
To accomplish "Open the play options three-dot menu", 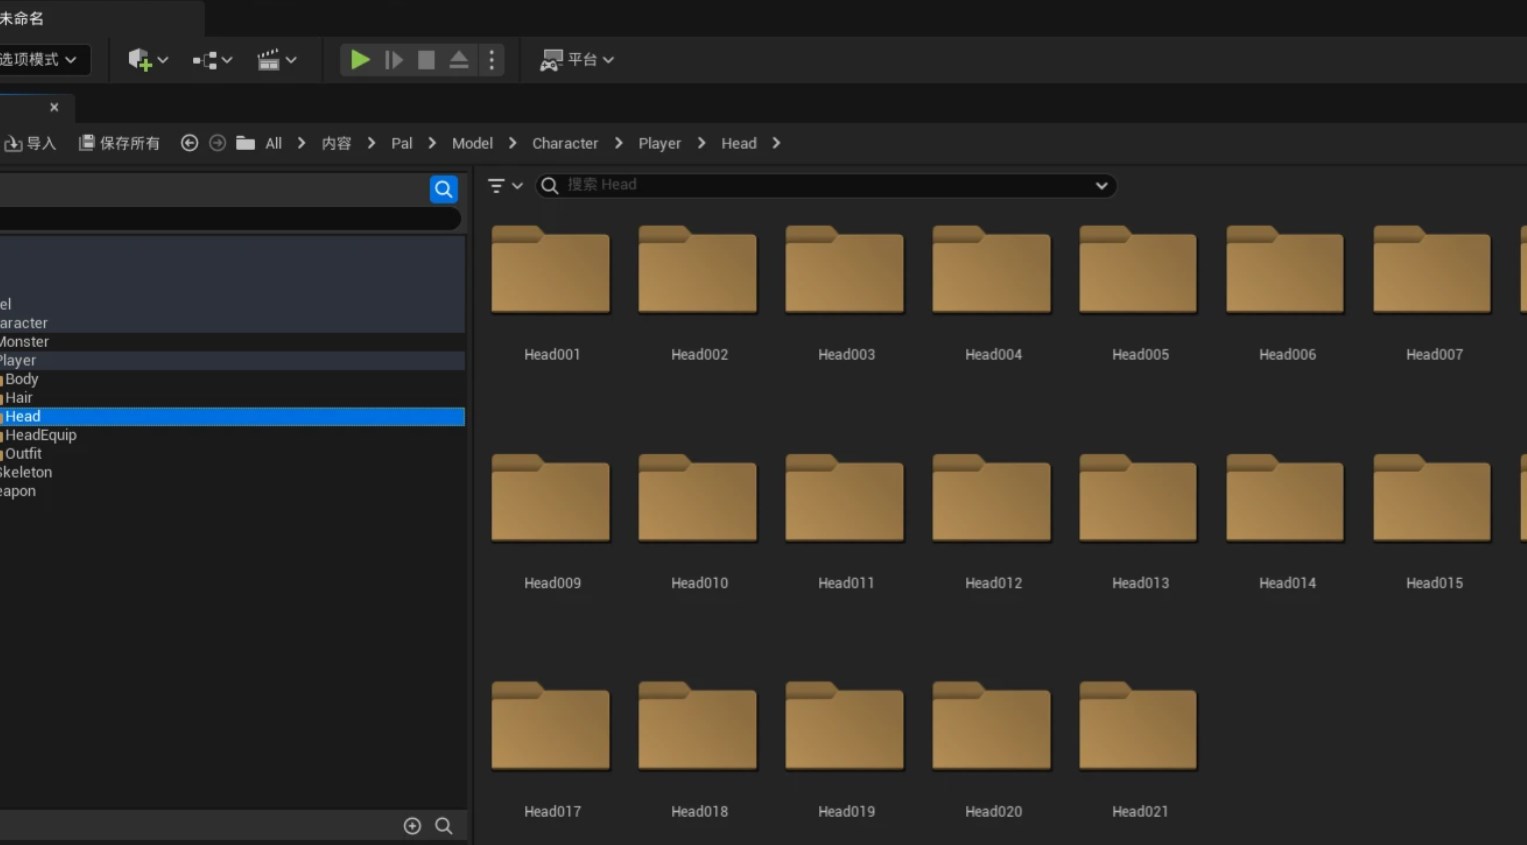I will [x=491, y=60].
